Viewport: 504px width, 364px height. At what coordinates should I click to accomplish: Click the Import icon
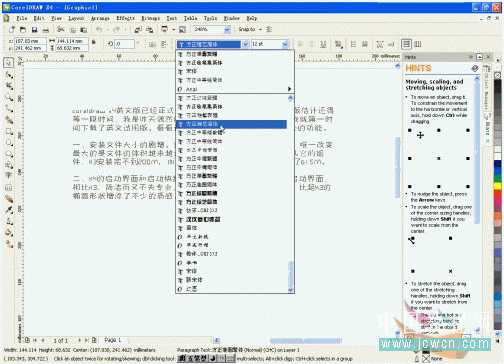point(138,30)
